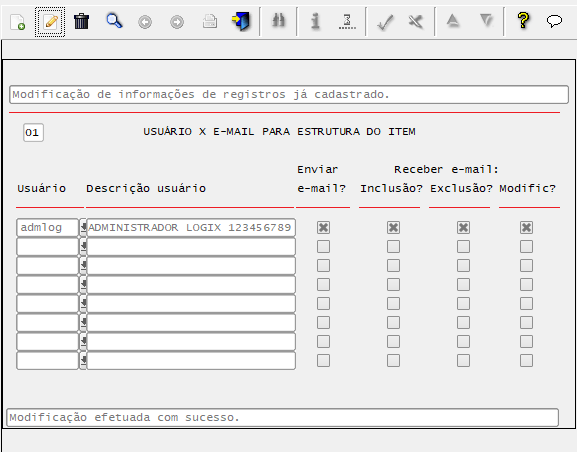Uncheck Enviar e-mail for admlog

(323, 227)
